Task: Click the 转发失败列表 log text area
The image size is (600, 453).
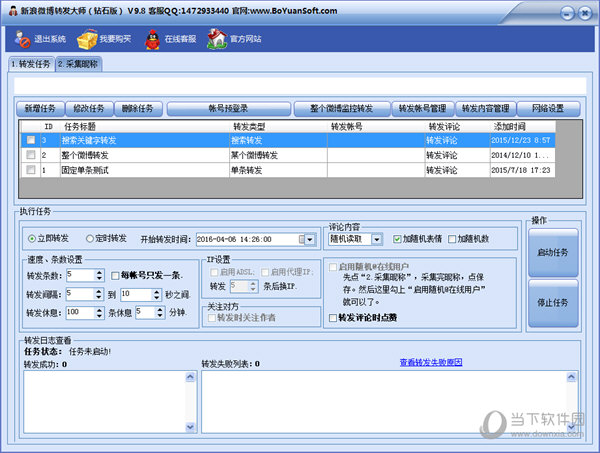Action: tap(384, 402)
